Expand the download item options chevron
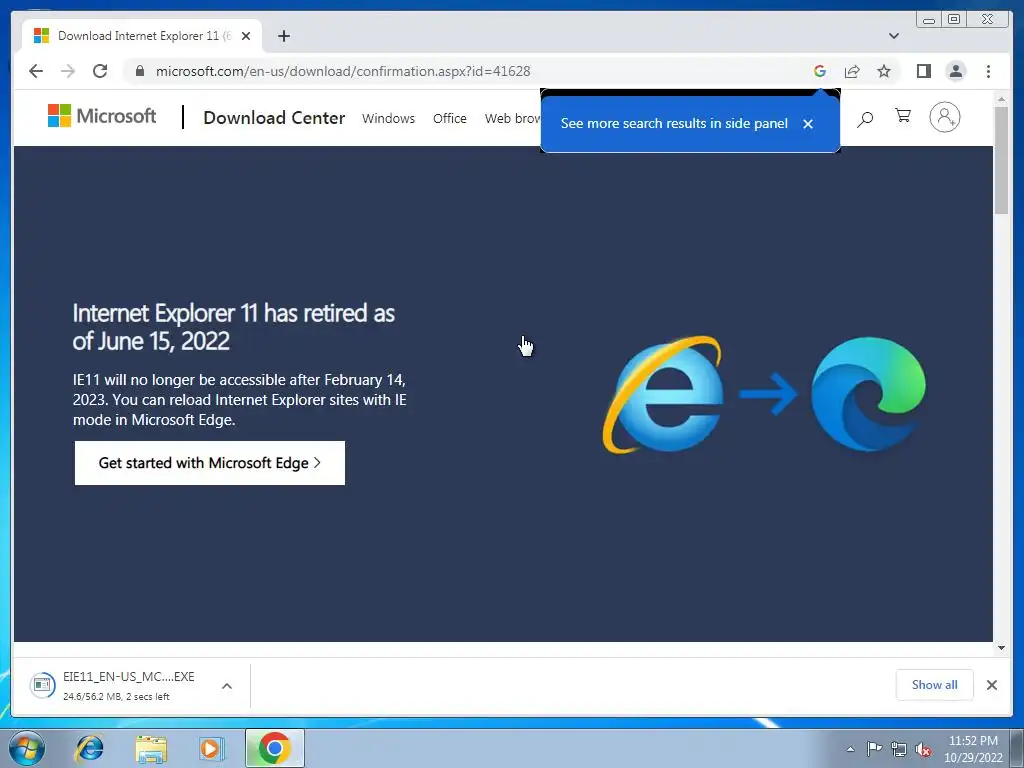 click(x=227, y=686)
